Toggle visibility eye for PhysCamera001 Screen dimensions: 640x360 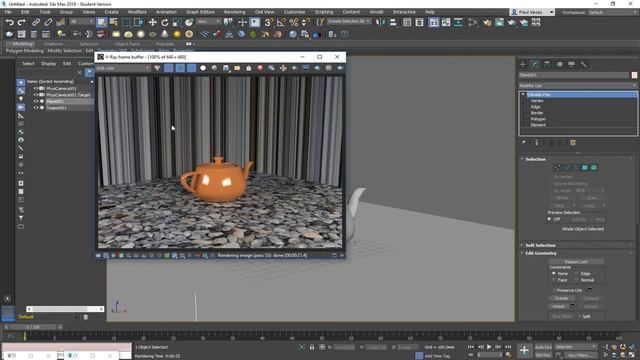point(36,88)
